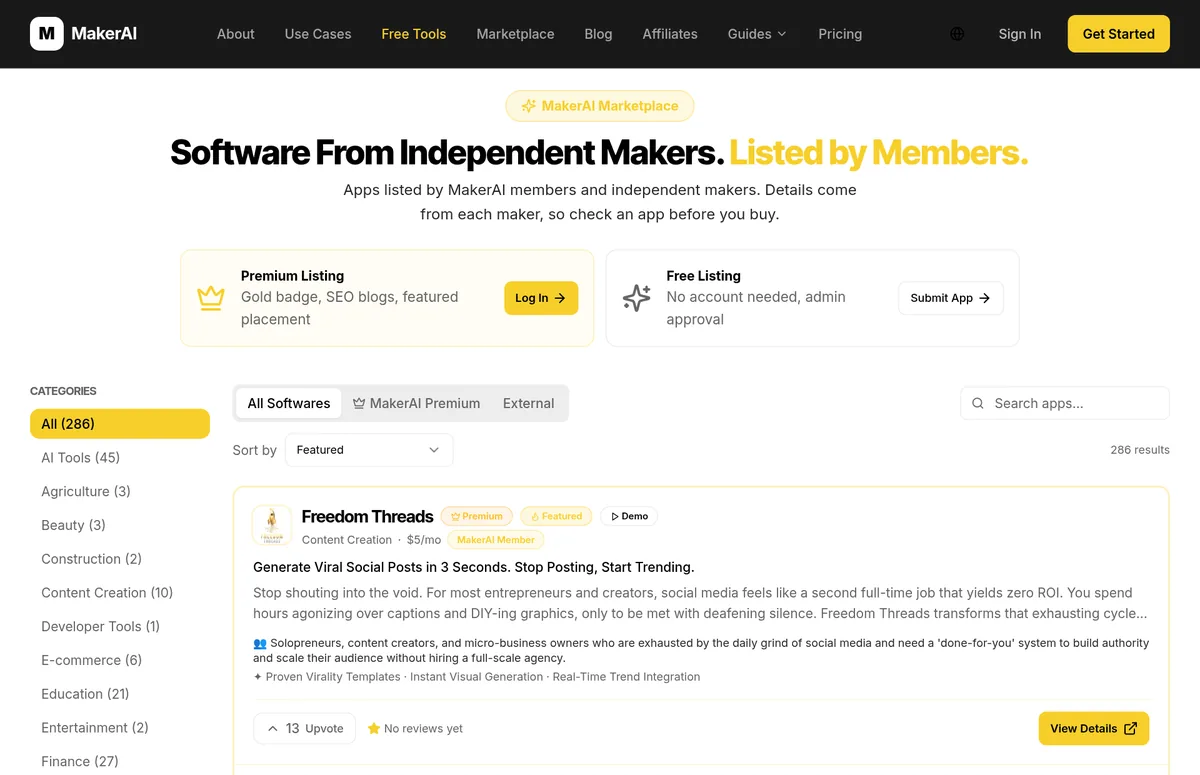Click Sign In
This screenshot has width=1200, height=775.
coord(1019,34)
